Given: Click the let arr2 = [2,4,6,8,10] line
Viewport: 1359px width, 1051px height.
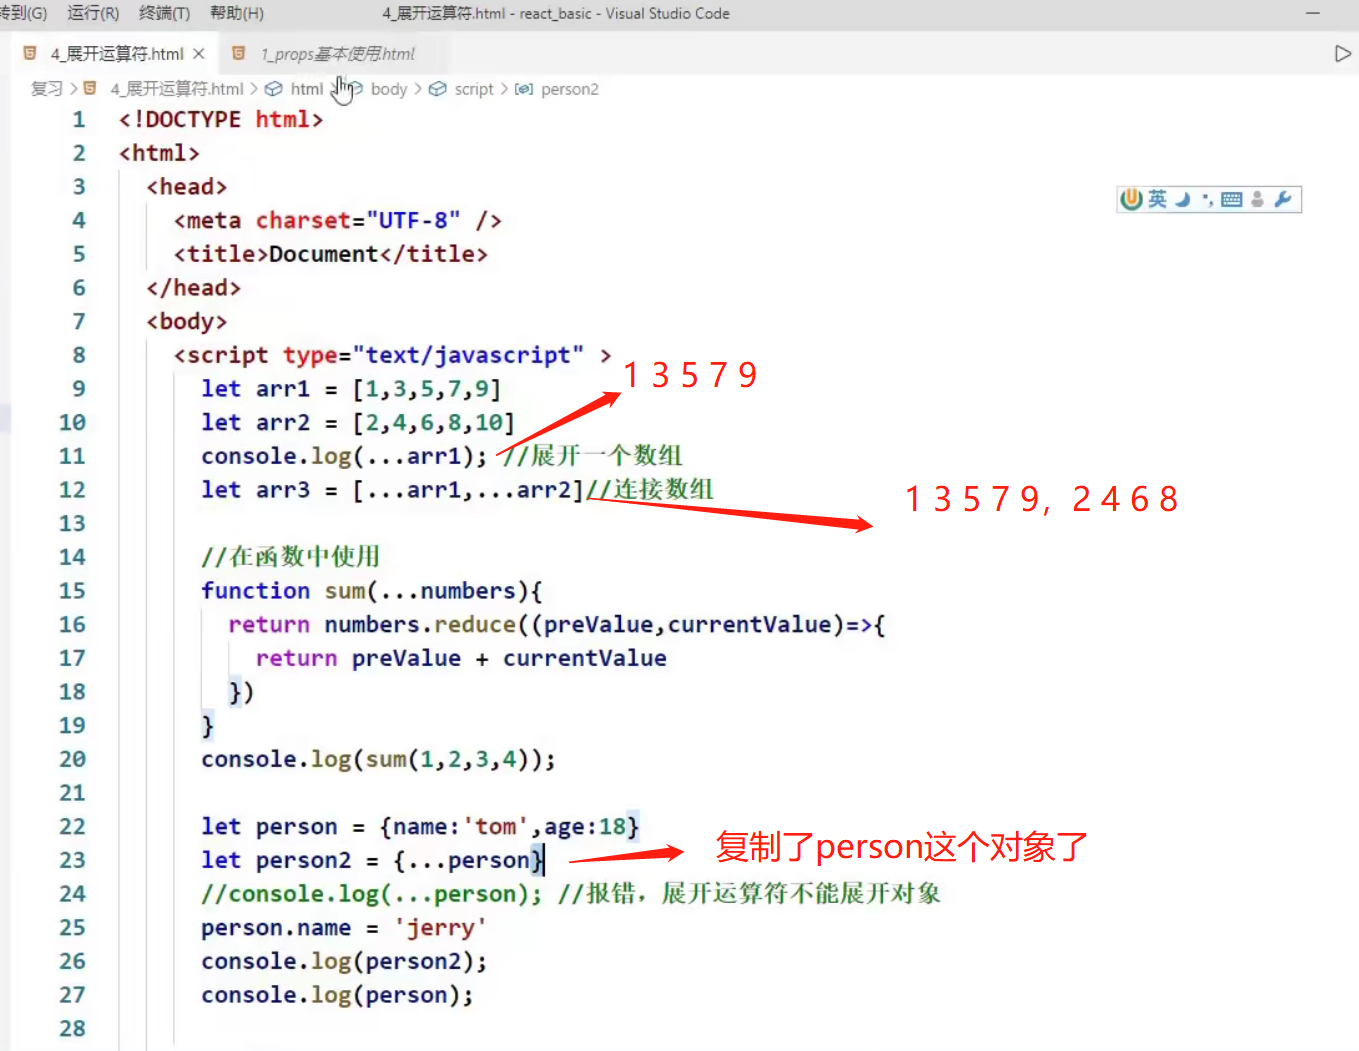Looking at the screenshot, I should [358, 423].
